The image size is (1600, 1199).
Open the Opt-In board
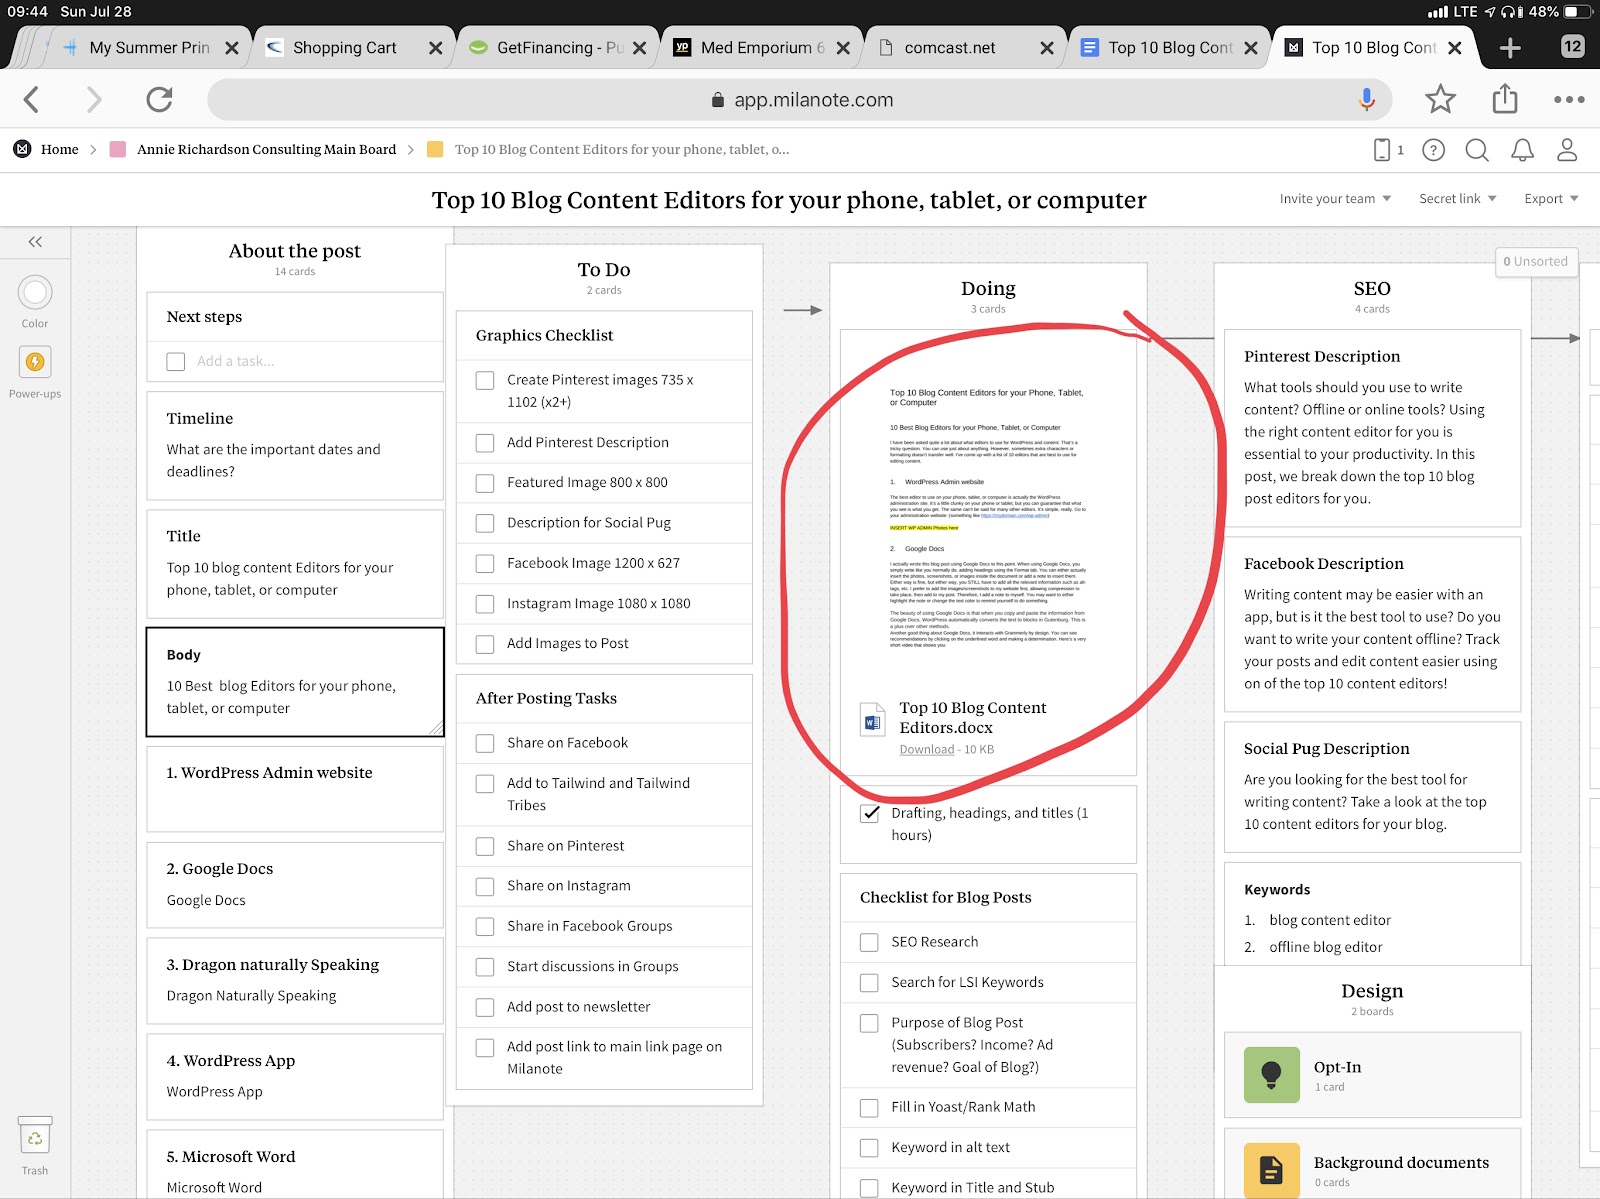1372,1074
